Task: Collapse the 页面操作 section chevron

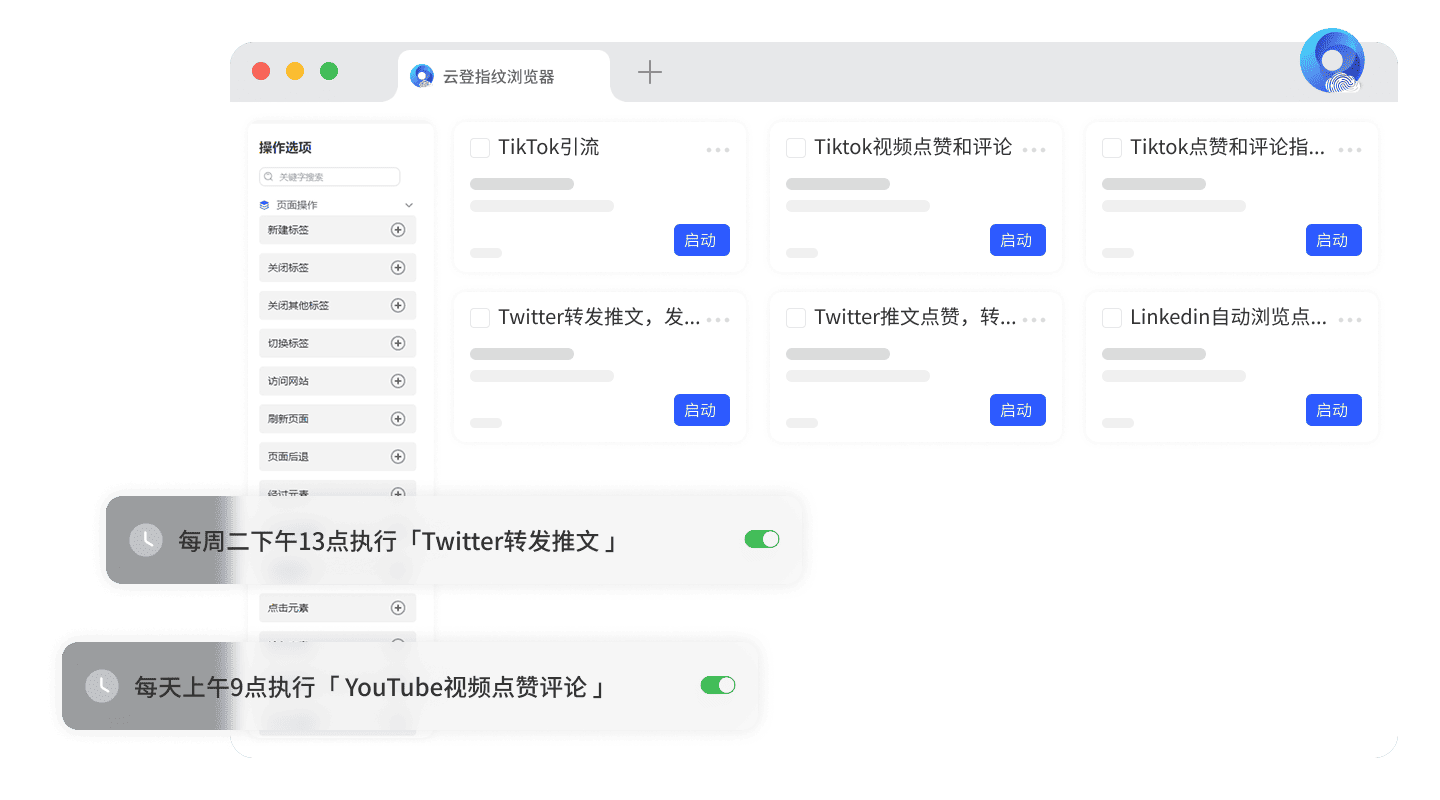Action: [408, 205]
